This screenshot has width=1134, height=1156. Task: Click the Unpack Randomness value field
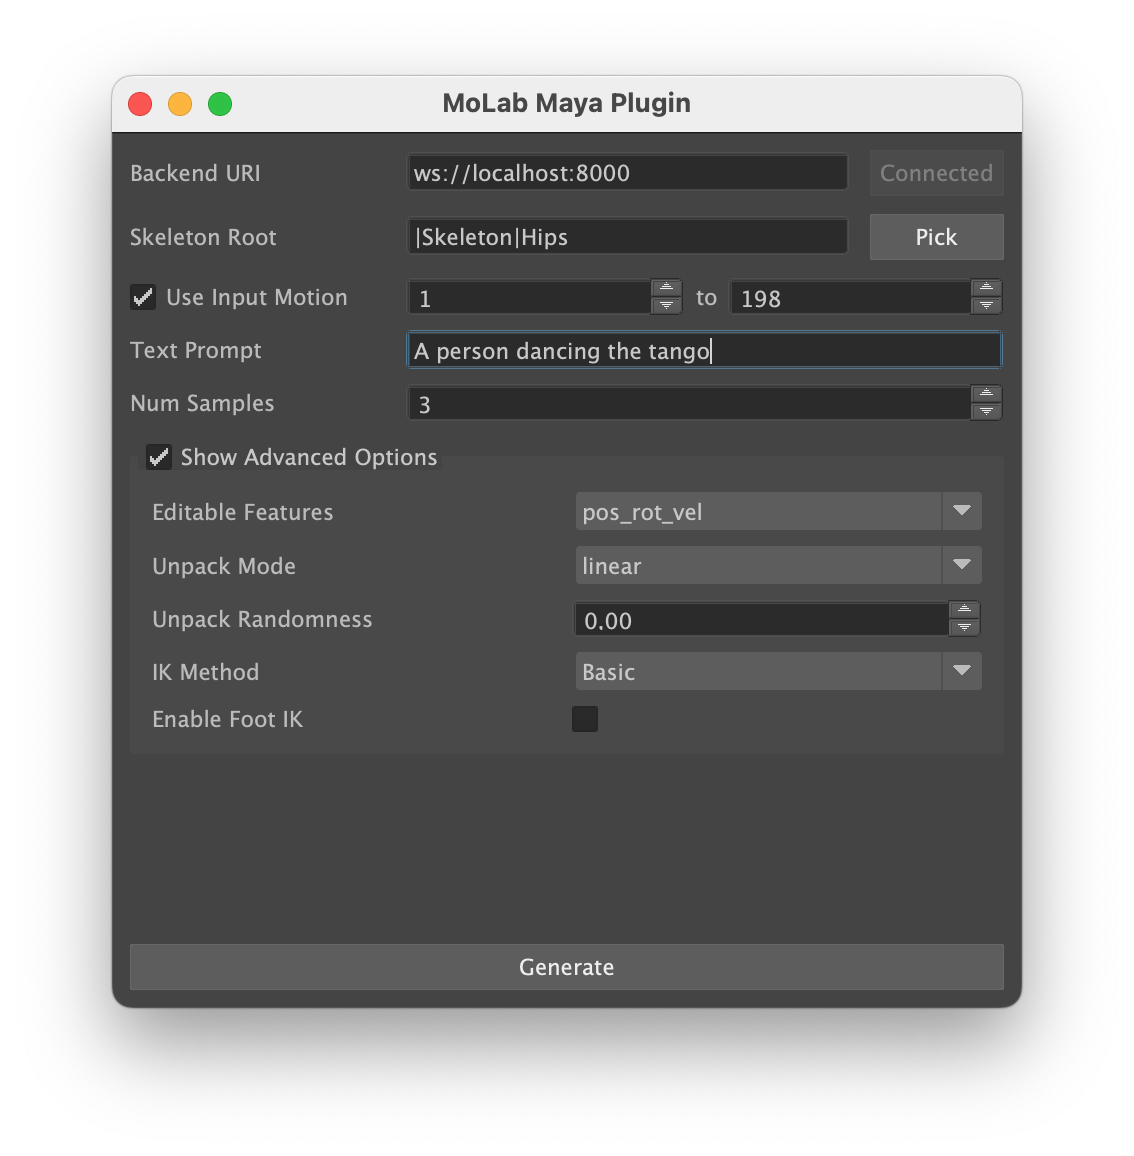click(761, 619)
